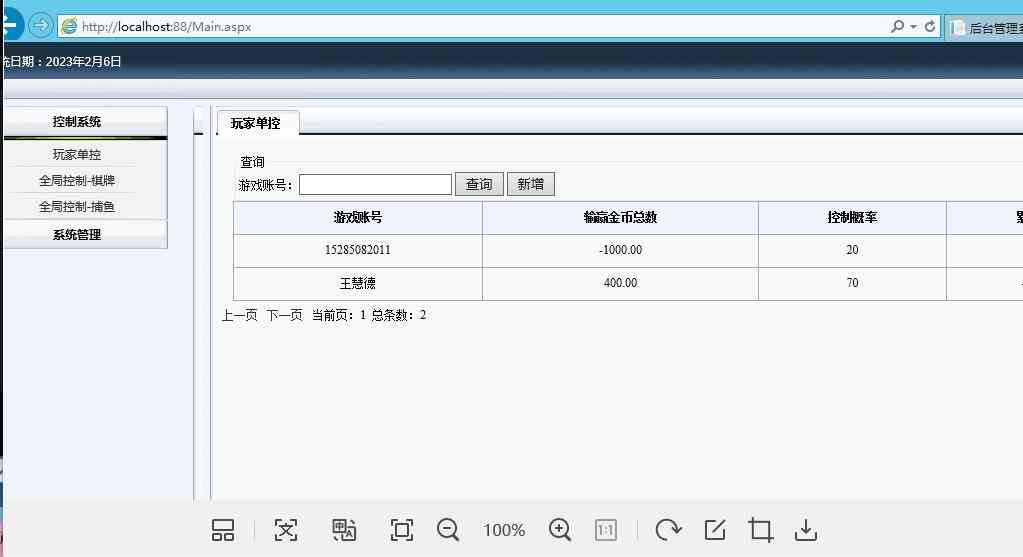Open the edit/annotate image tool

pyautogui.click(x=715, y=530)
